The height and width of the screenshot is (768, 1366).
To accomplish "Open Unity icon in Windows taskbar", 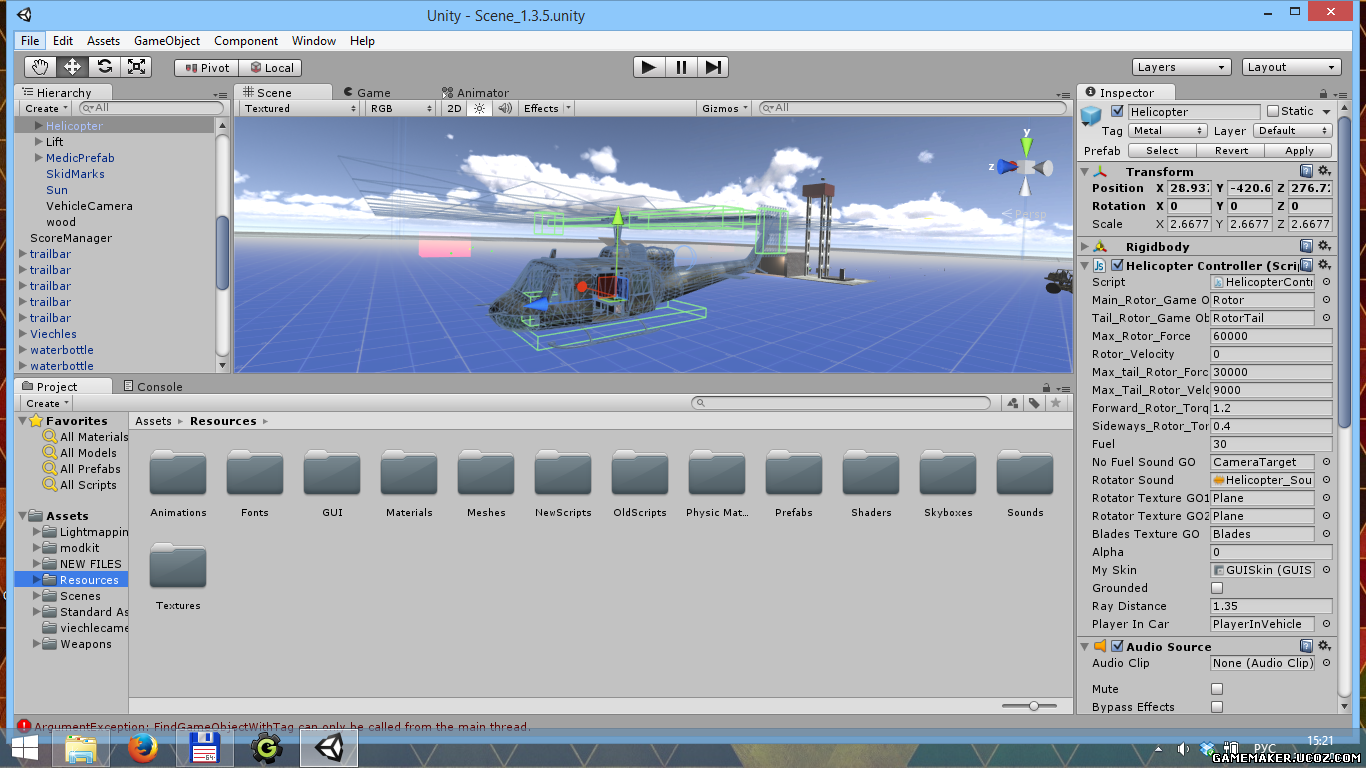I will [x=328, y=746].
